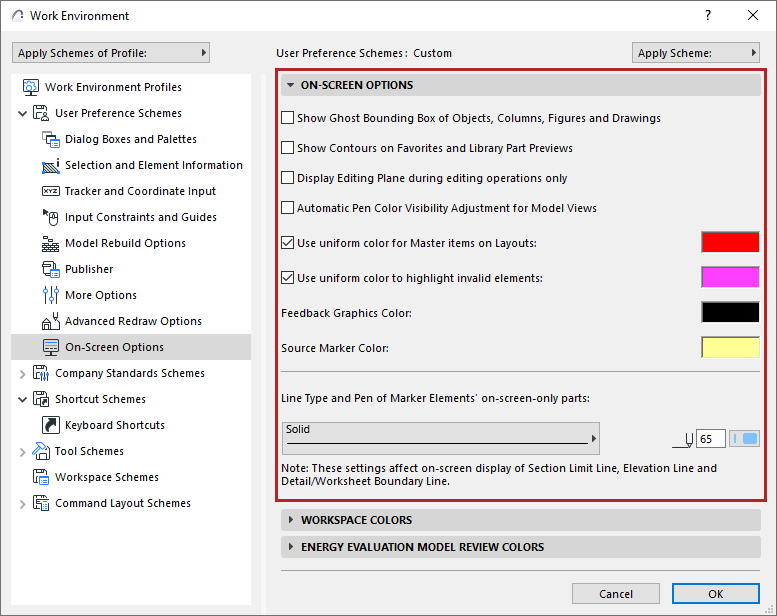Open the More Options page
This screenshot has width=777, height=616.
point(101,295)
